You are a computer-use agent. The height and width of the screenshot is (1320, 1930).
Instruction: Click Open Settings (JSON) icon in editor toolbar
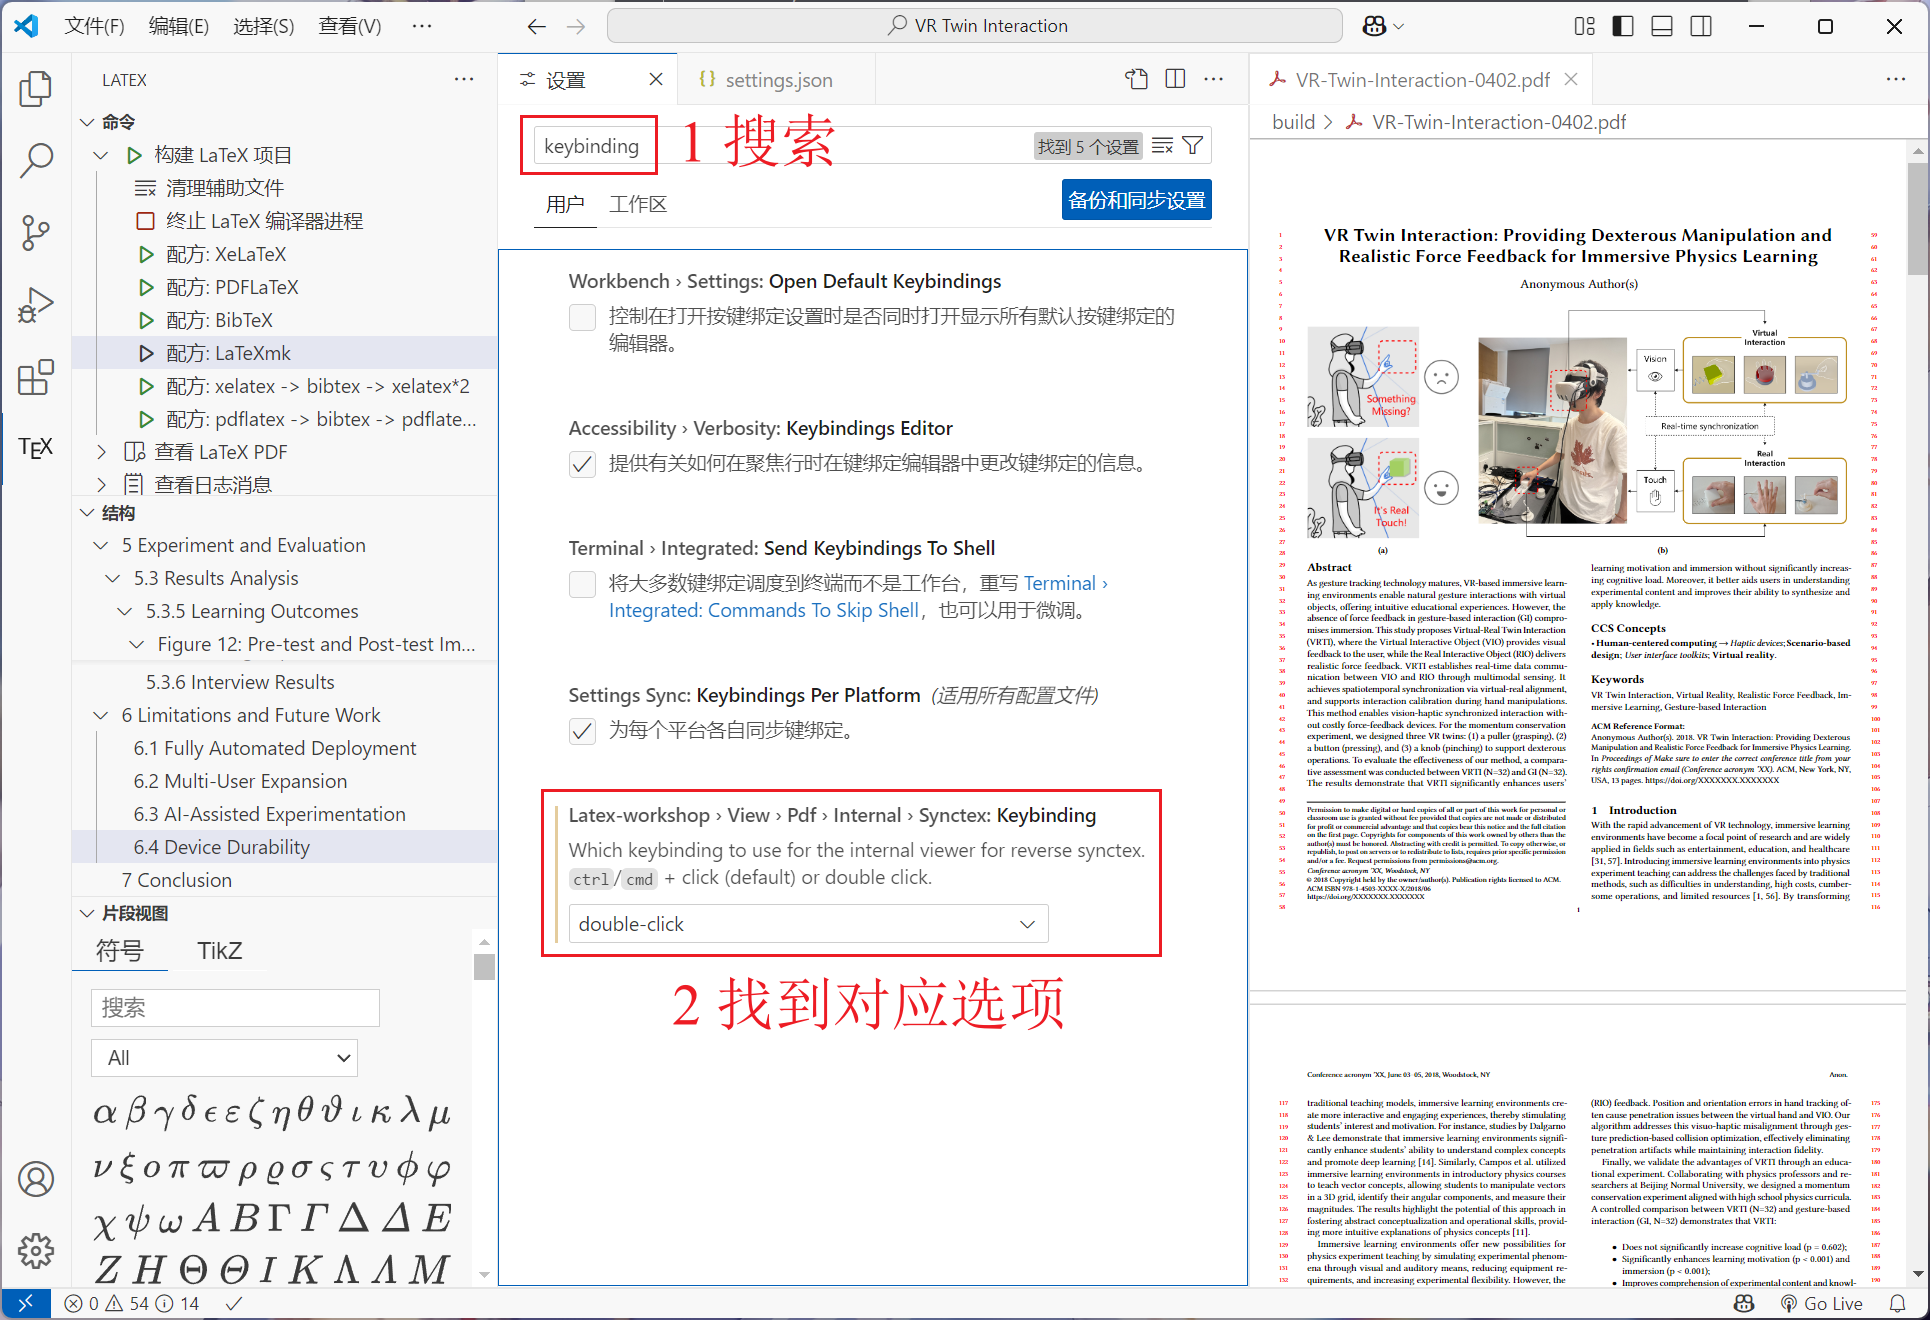(x=1136, y=80)
